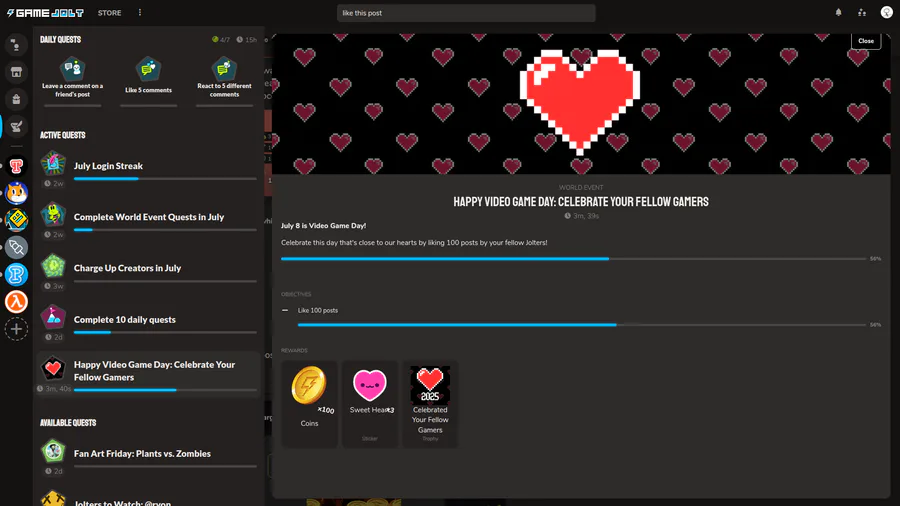Open the friends icon in top bar
900x506 pixels.
click(862, 13)
